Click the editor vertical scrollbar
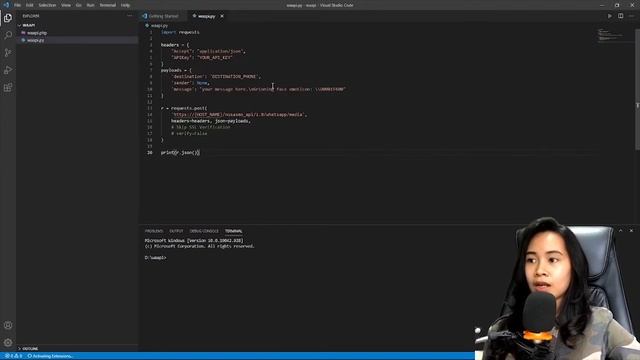This screenshot has height=360, width=640. pos(637,89)
